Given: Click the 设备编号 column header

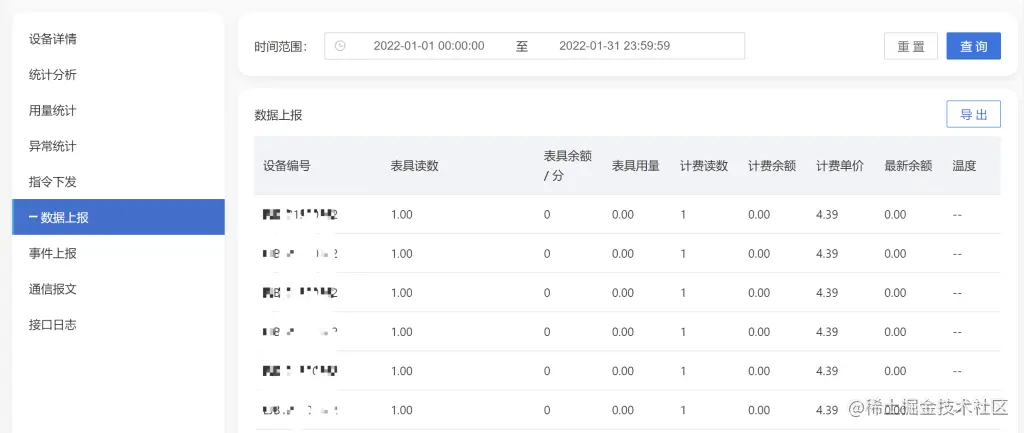Looking at the screenshot, I should tap(287, 166).
